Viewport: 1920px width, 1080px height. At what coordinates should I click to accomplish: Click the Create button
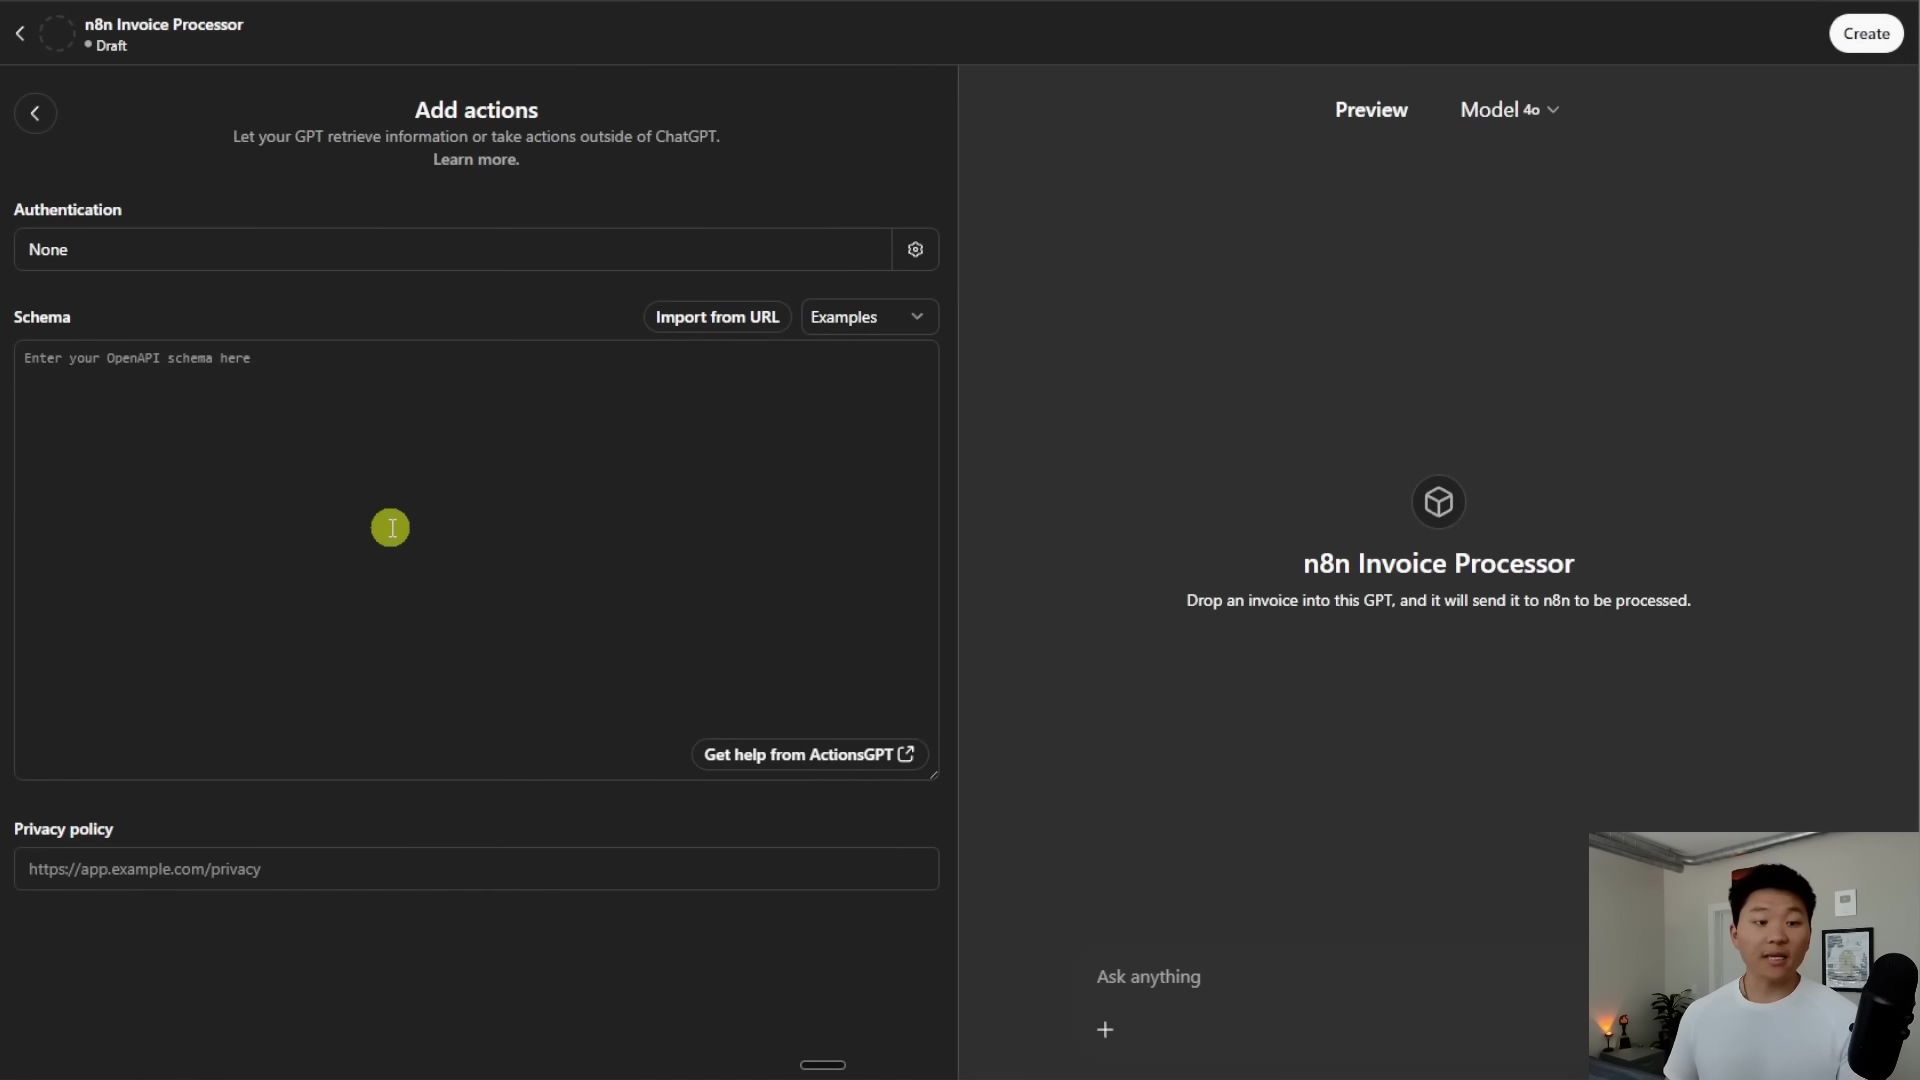pos(1866,33)
